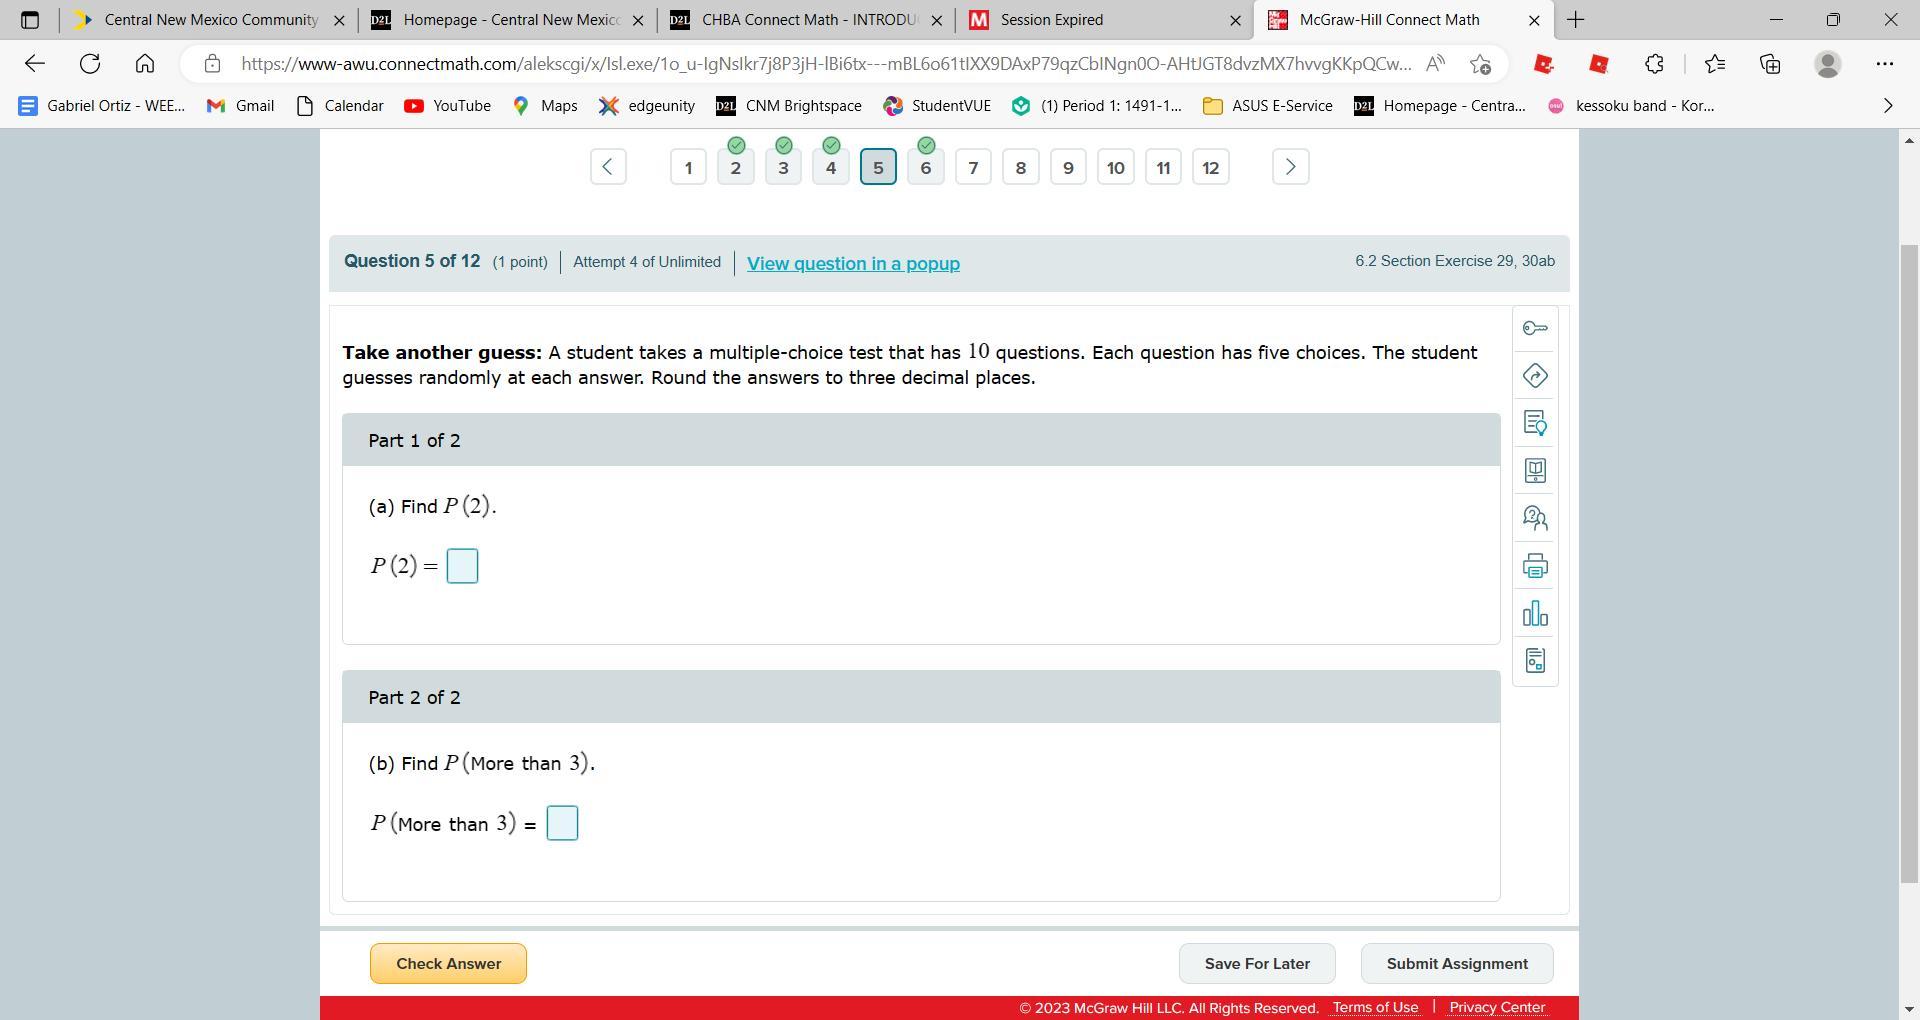This screenshot has width=1920, height=1020.
Task: Add this page to favorites star icon
Action: 1481,64
